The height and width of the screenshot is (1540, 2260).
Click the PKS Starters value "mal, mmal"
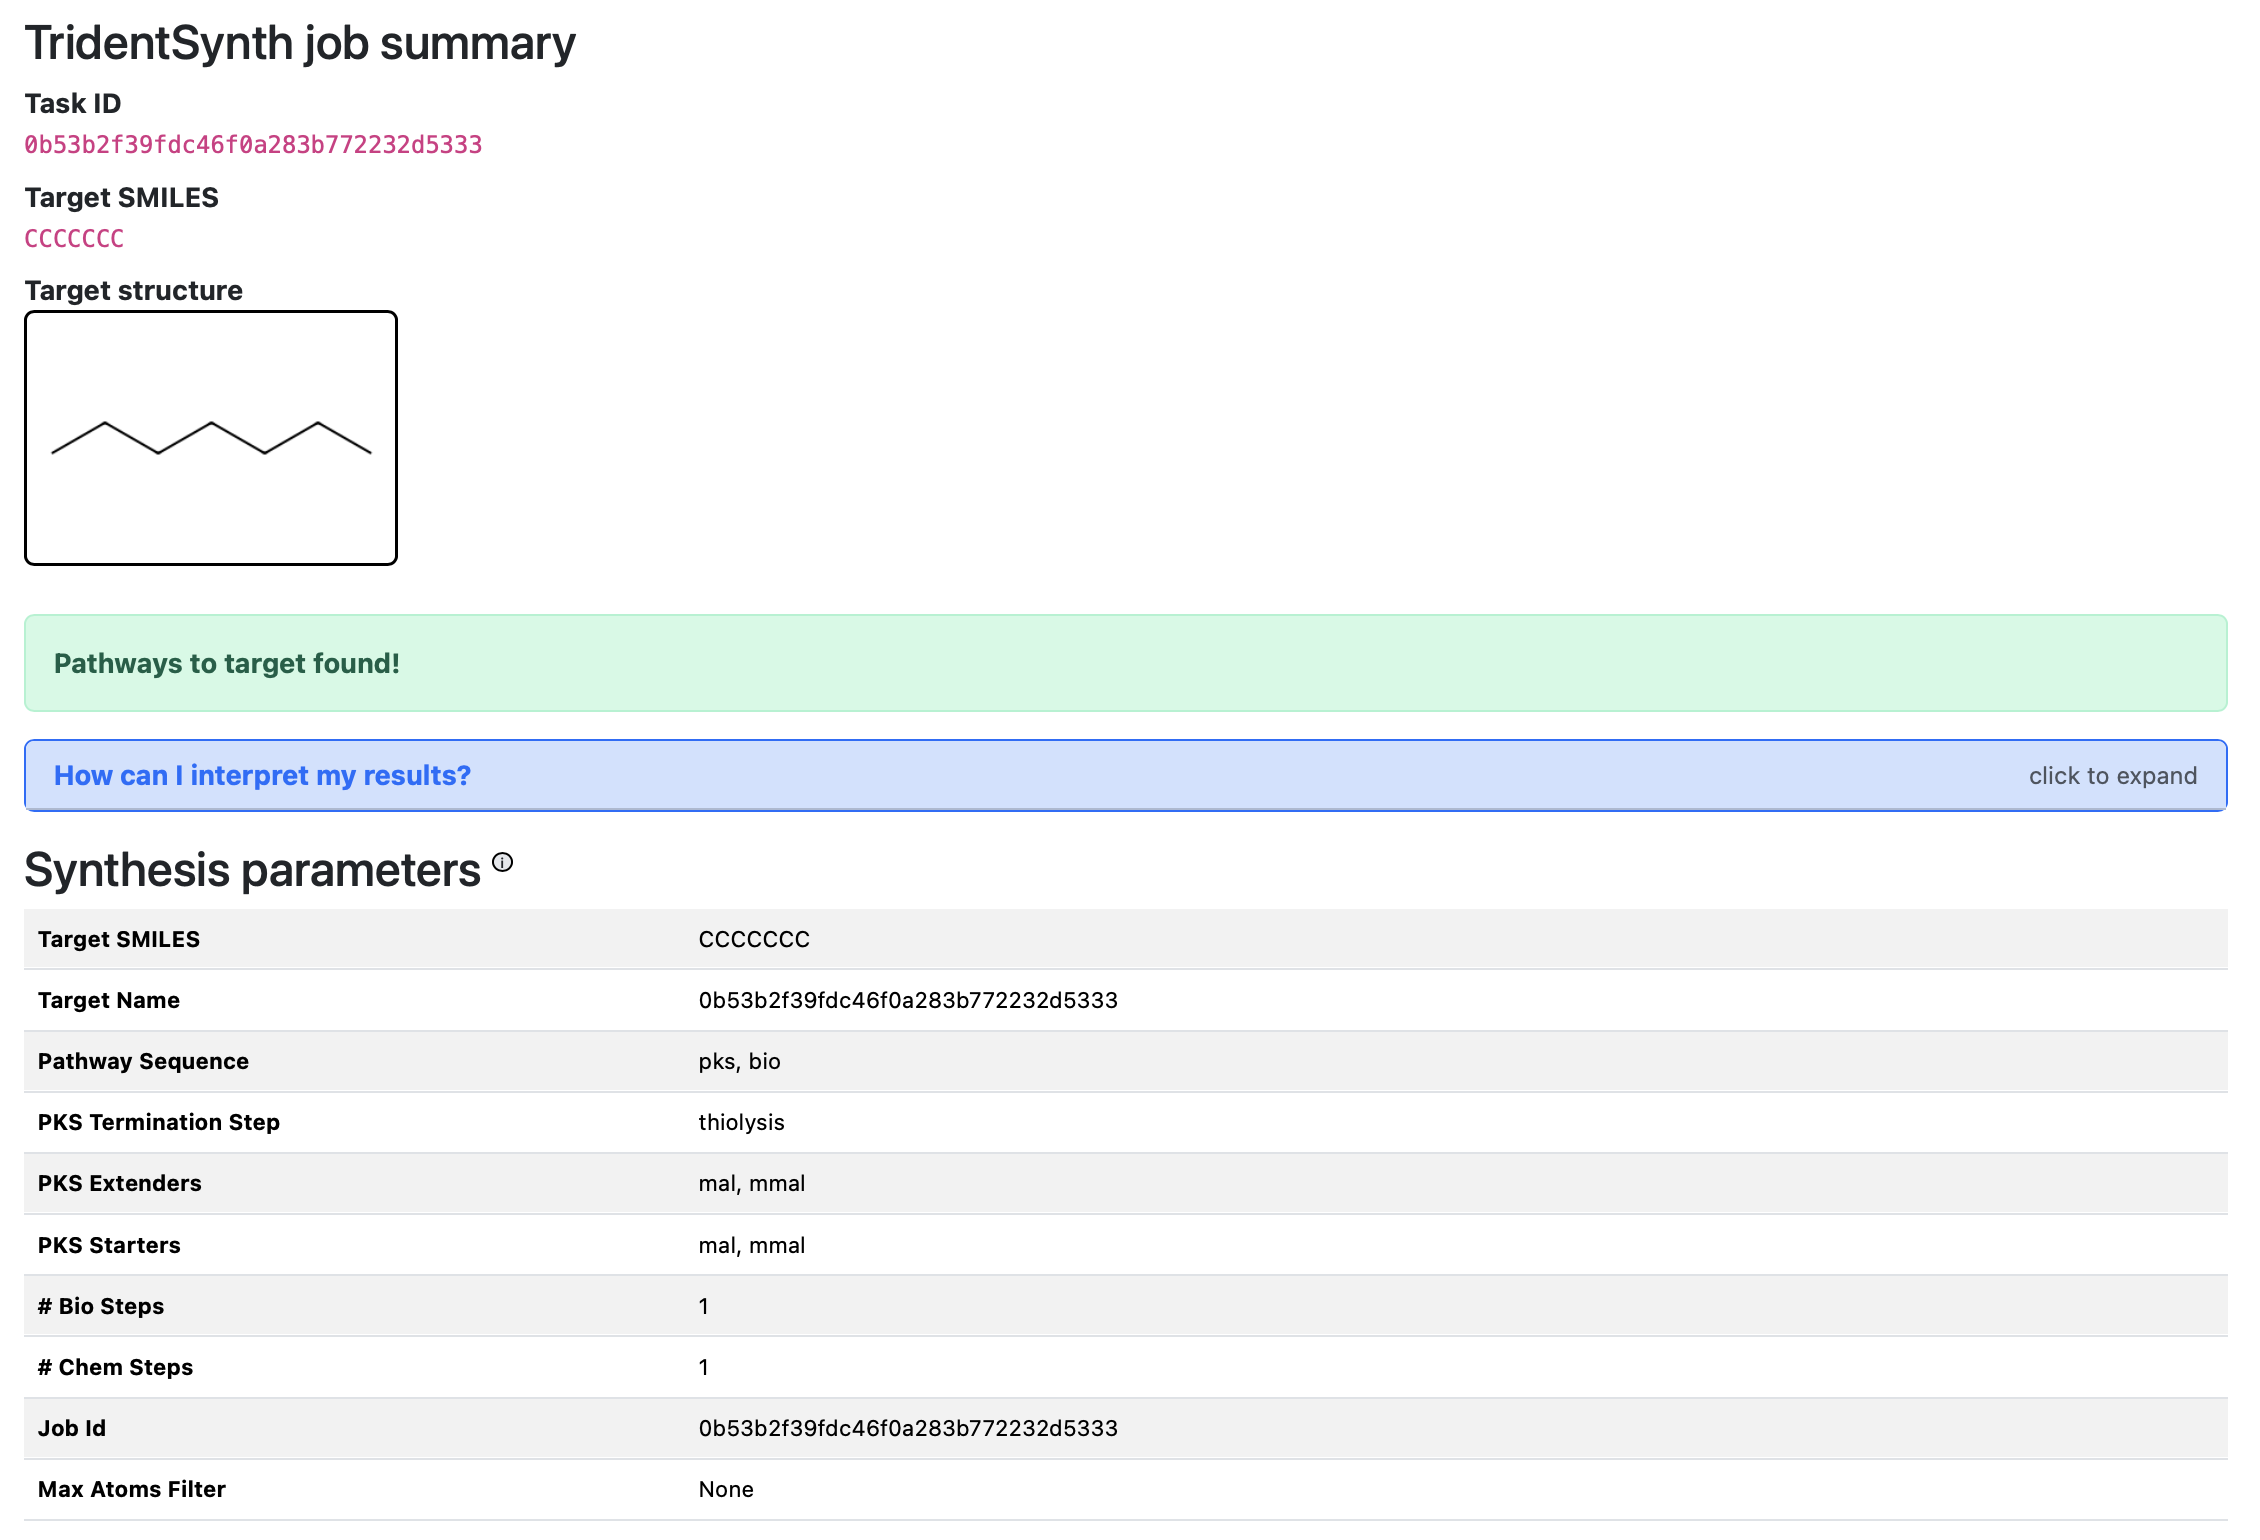[752, 1244]
